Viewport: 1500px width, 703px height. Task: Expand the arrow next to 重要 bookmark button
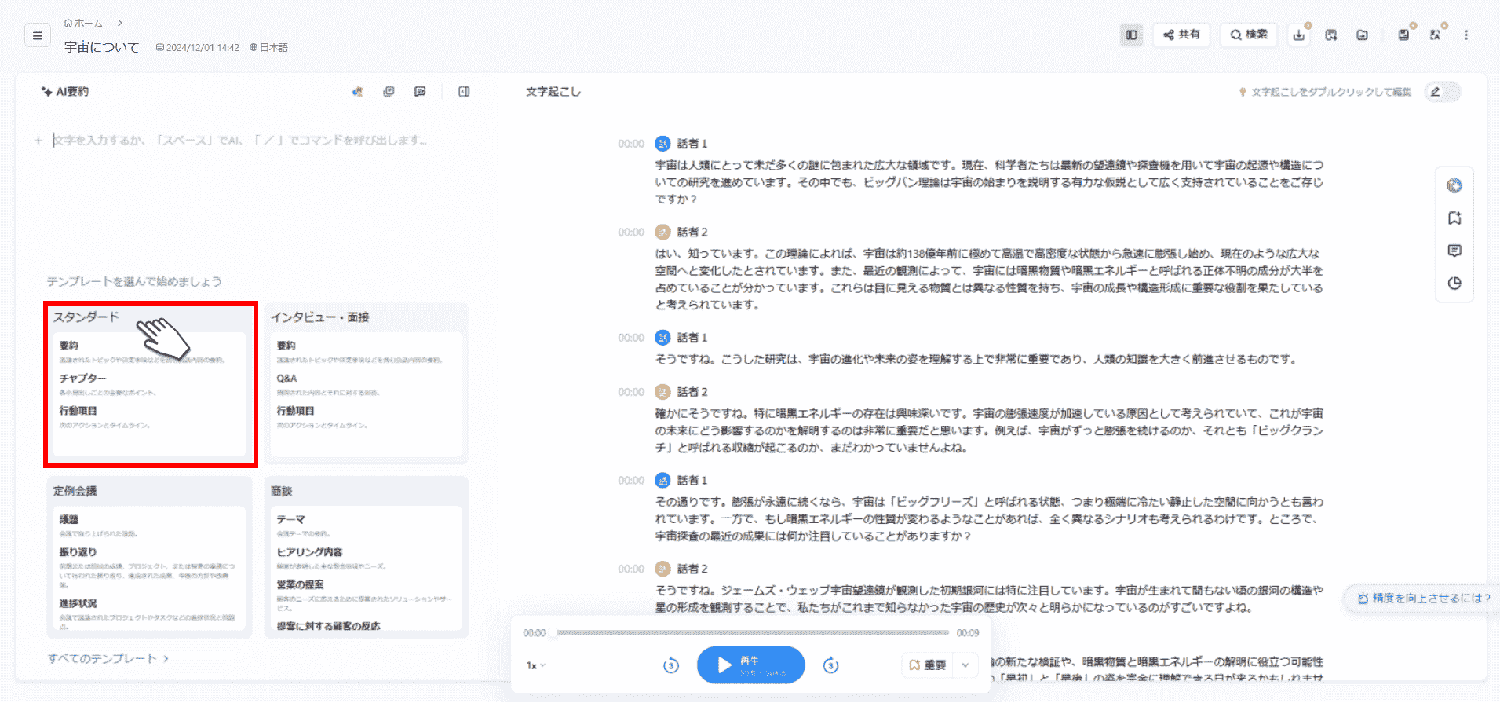point(965,665)
